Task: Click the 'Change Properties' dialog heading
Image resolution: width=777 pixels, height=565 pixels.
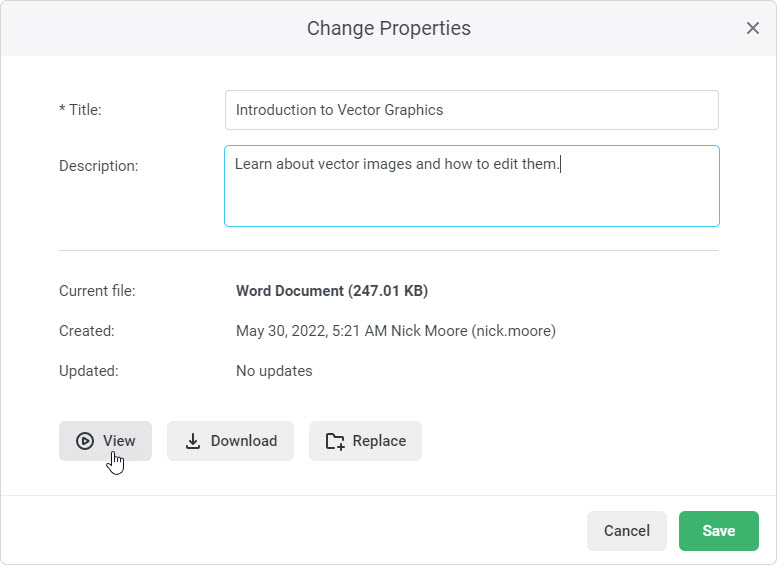Action: 388,28
